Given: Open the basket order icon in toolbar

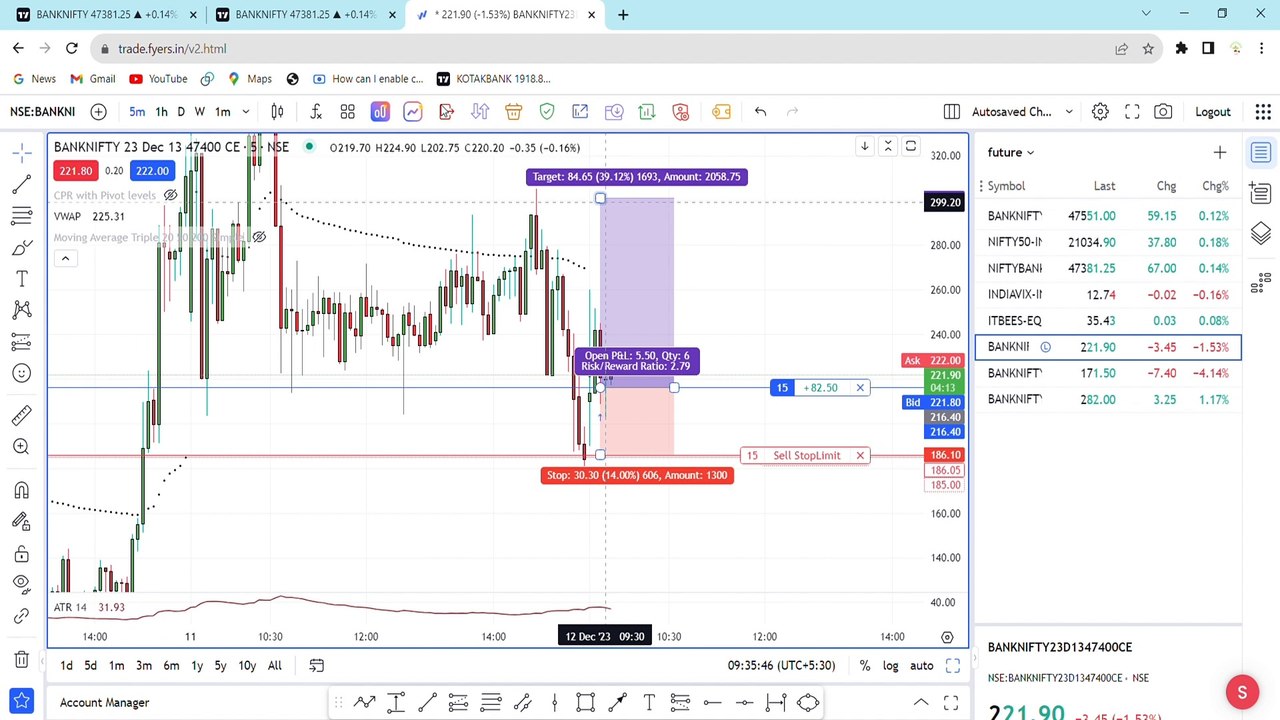Looking at the screenshot, I should [513, 112].
